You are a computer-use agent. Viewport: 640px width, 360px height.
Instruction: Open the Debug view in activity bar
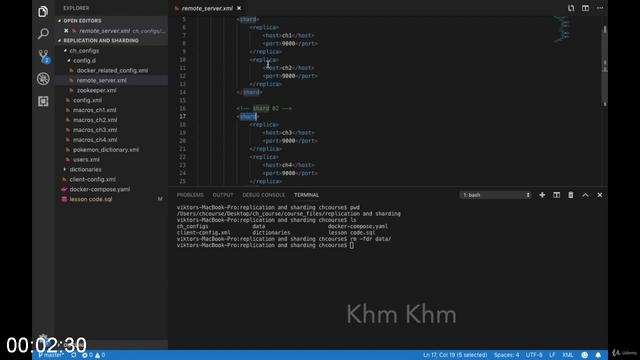pos(43,79)
